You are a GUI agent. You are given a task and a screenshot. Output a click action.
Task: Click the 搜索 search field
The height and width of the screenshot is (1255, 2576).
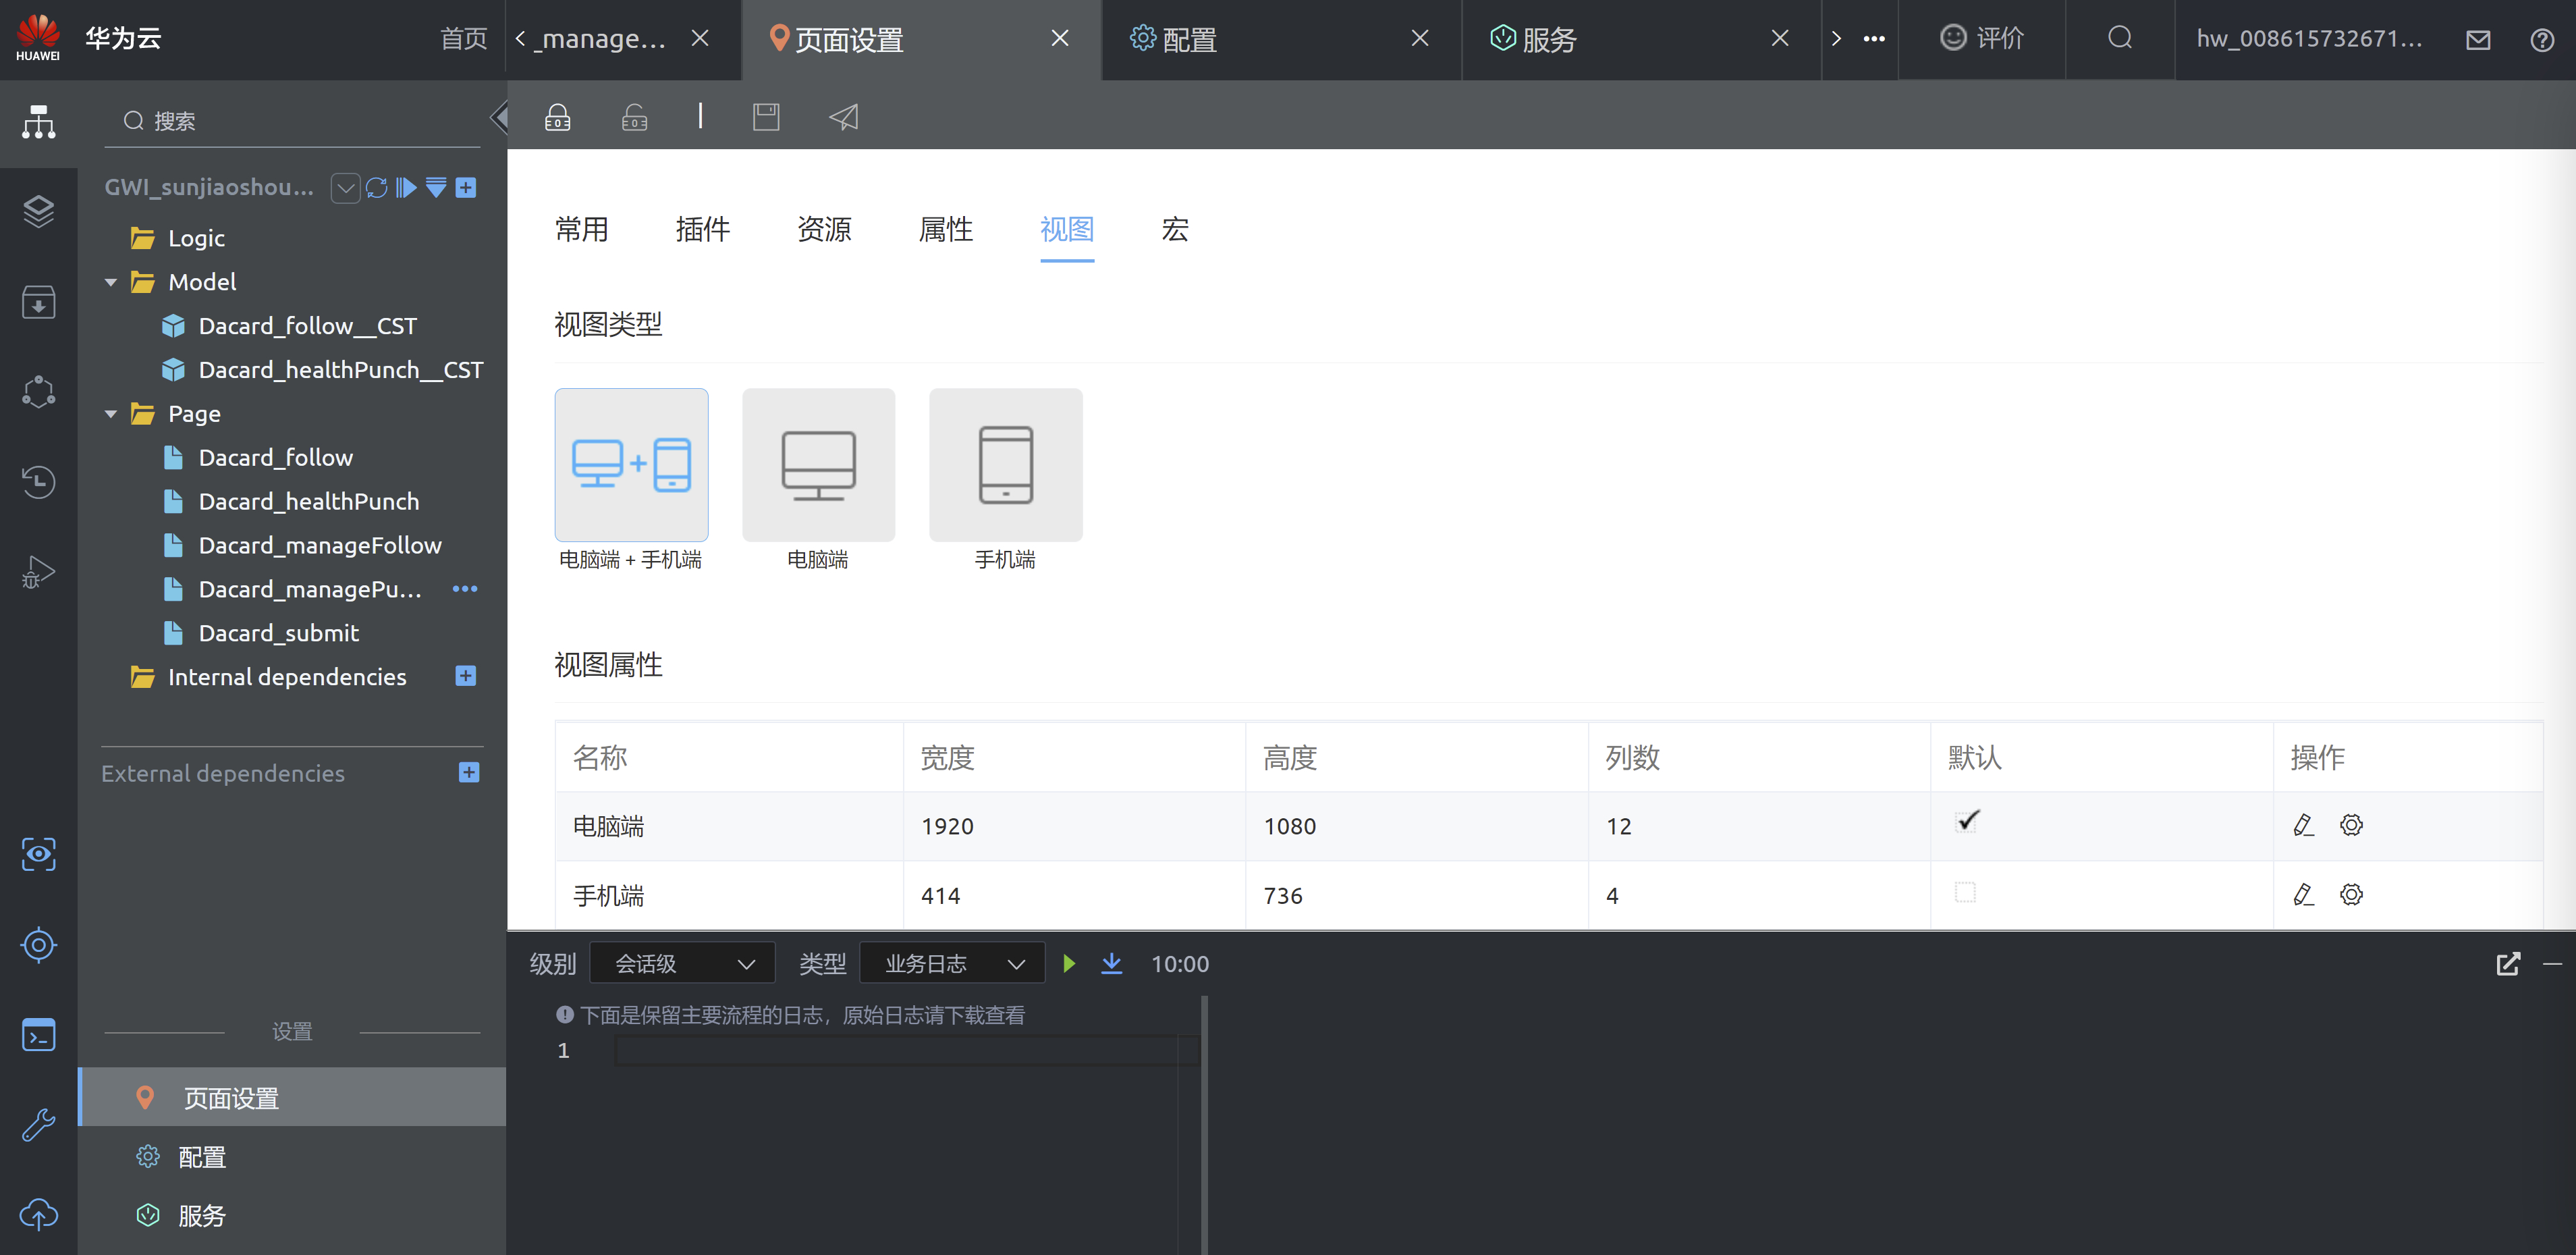300,121
